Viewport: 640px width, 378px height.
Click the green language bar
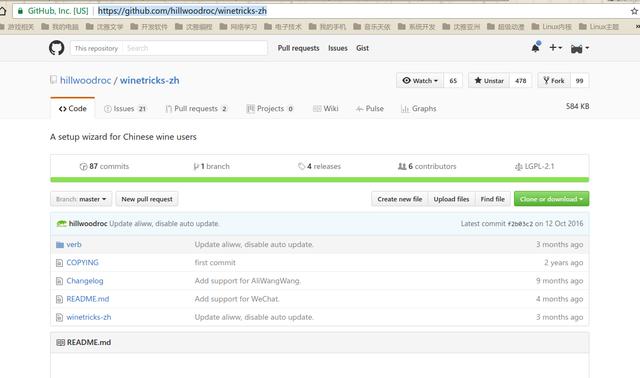(x=320, y=180)
